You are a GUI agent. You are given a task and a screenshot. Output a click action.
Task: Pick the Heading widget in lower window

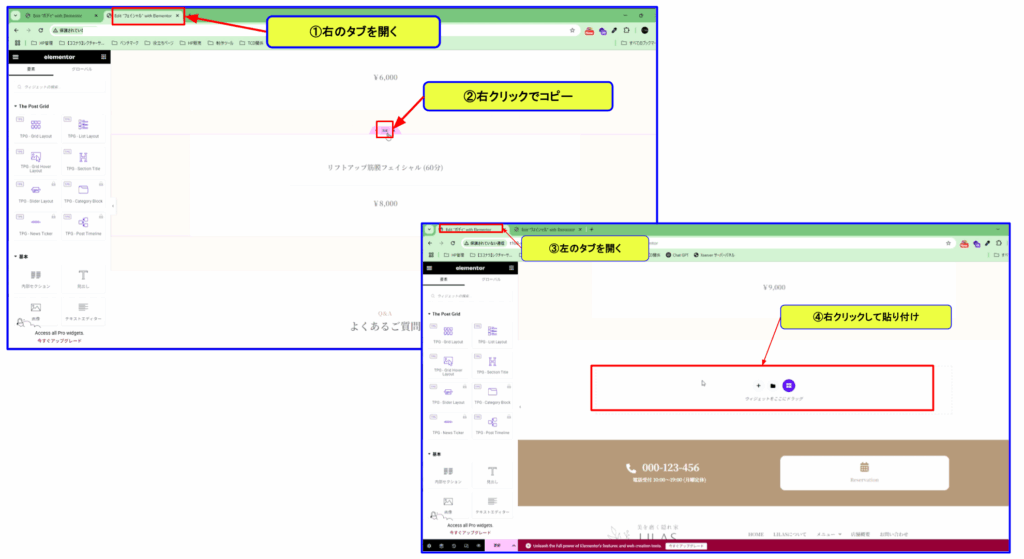click(492, 474)
